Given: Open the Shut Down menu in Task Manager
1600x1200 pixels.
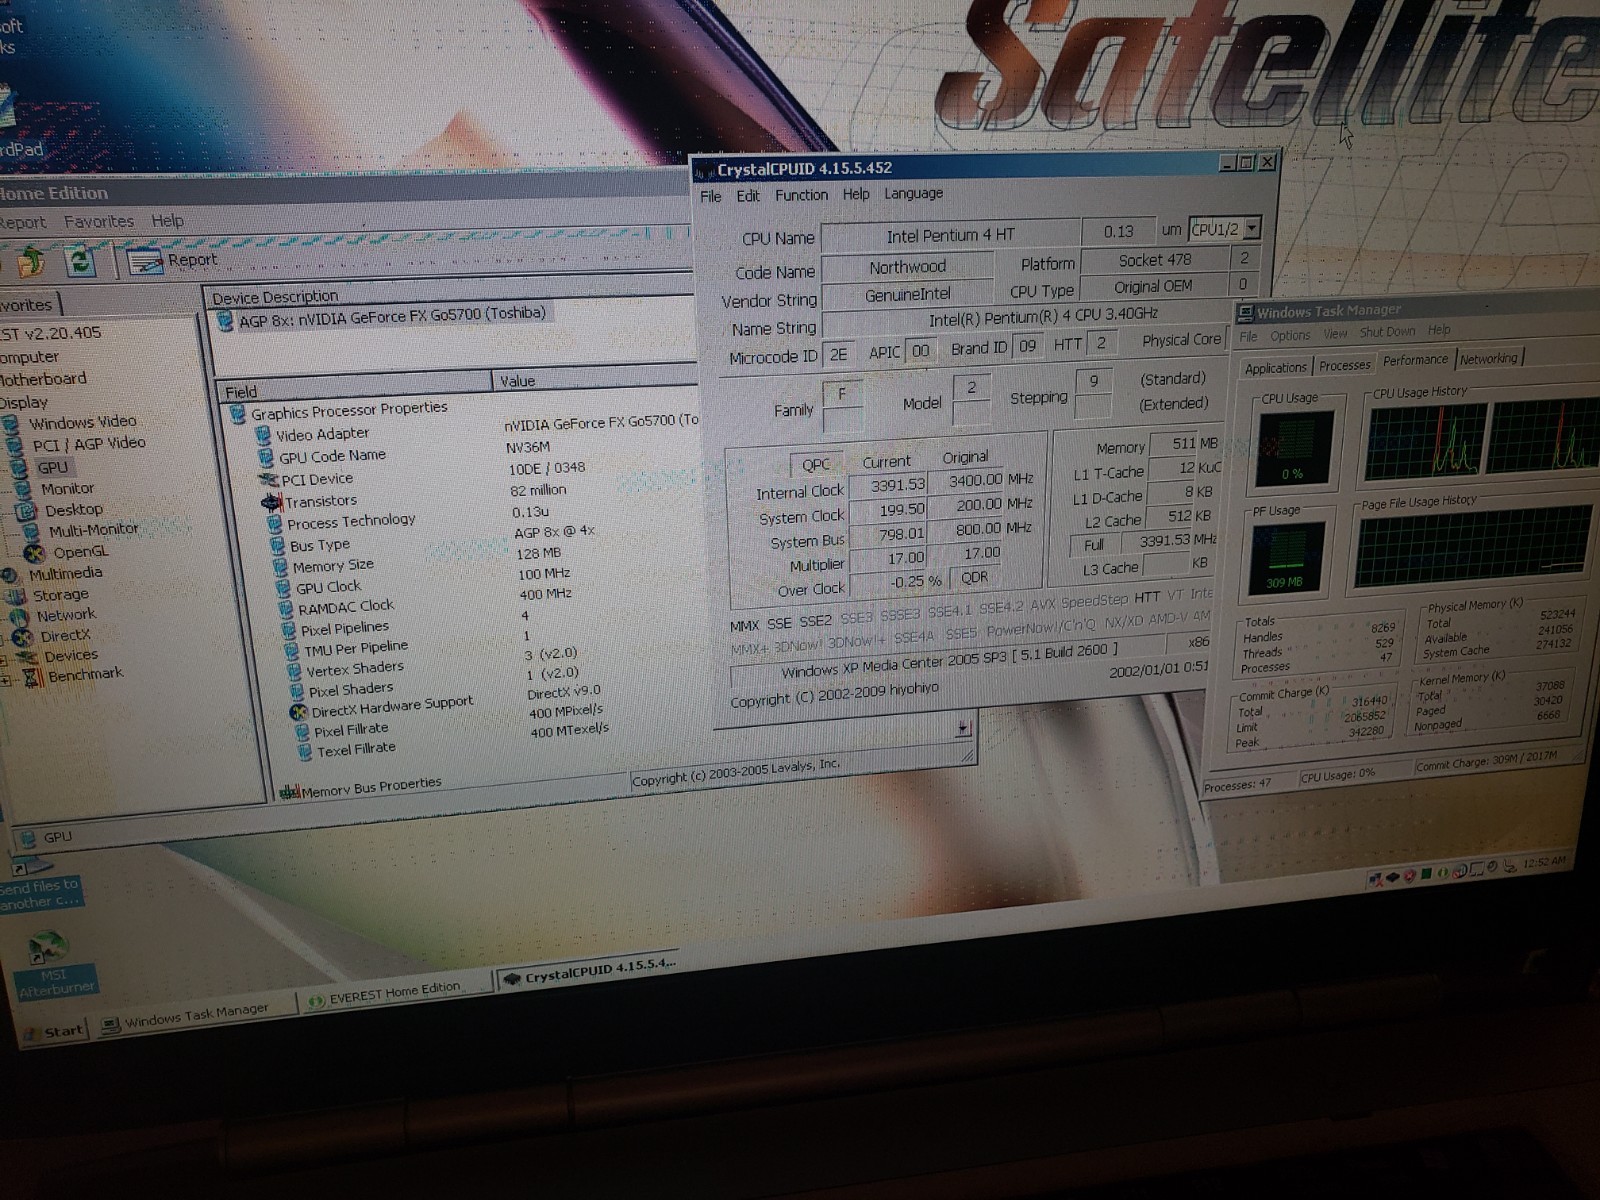Looking at the screenshot, I should click(x=1387, y=332).
